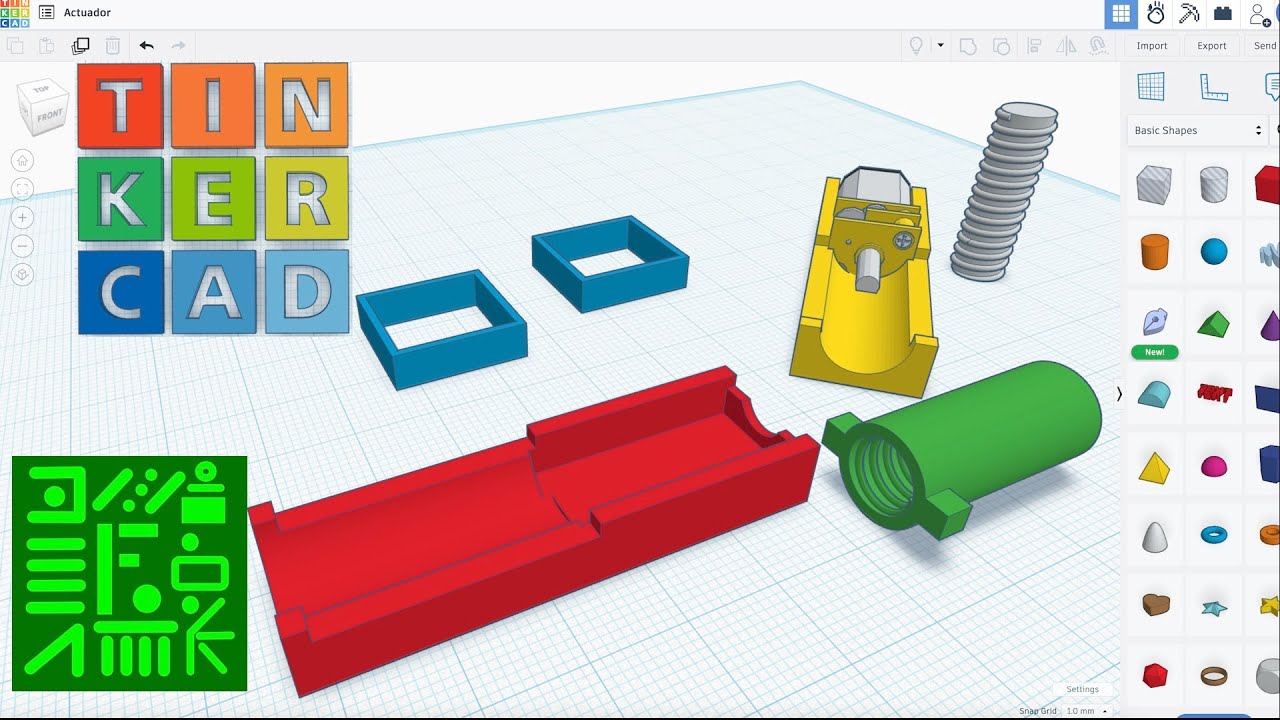Pick the gray Paraboloid shape

(1154, 537)
